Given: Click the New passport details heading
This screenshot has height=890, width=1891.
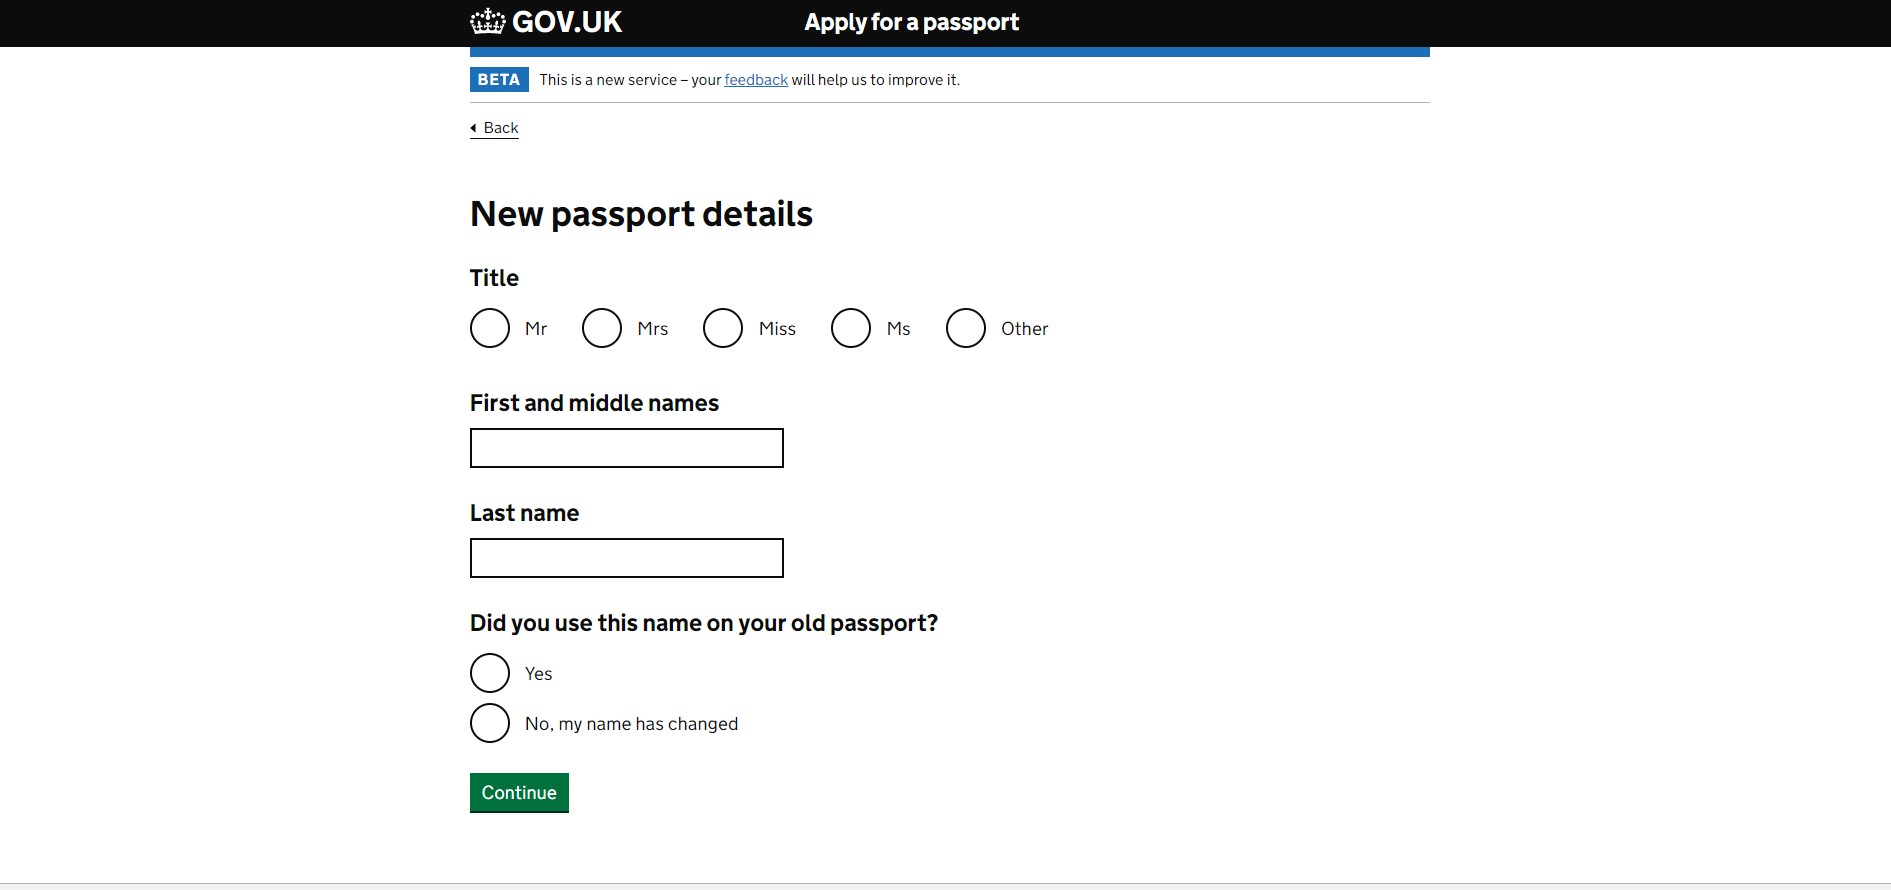Looking at the screenshot, I should pyautogui.click(x=641, y=214).
